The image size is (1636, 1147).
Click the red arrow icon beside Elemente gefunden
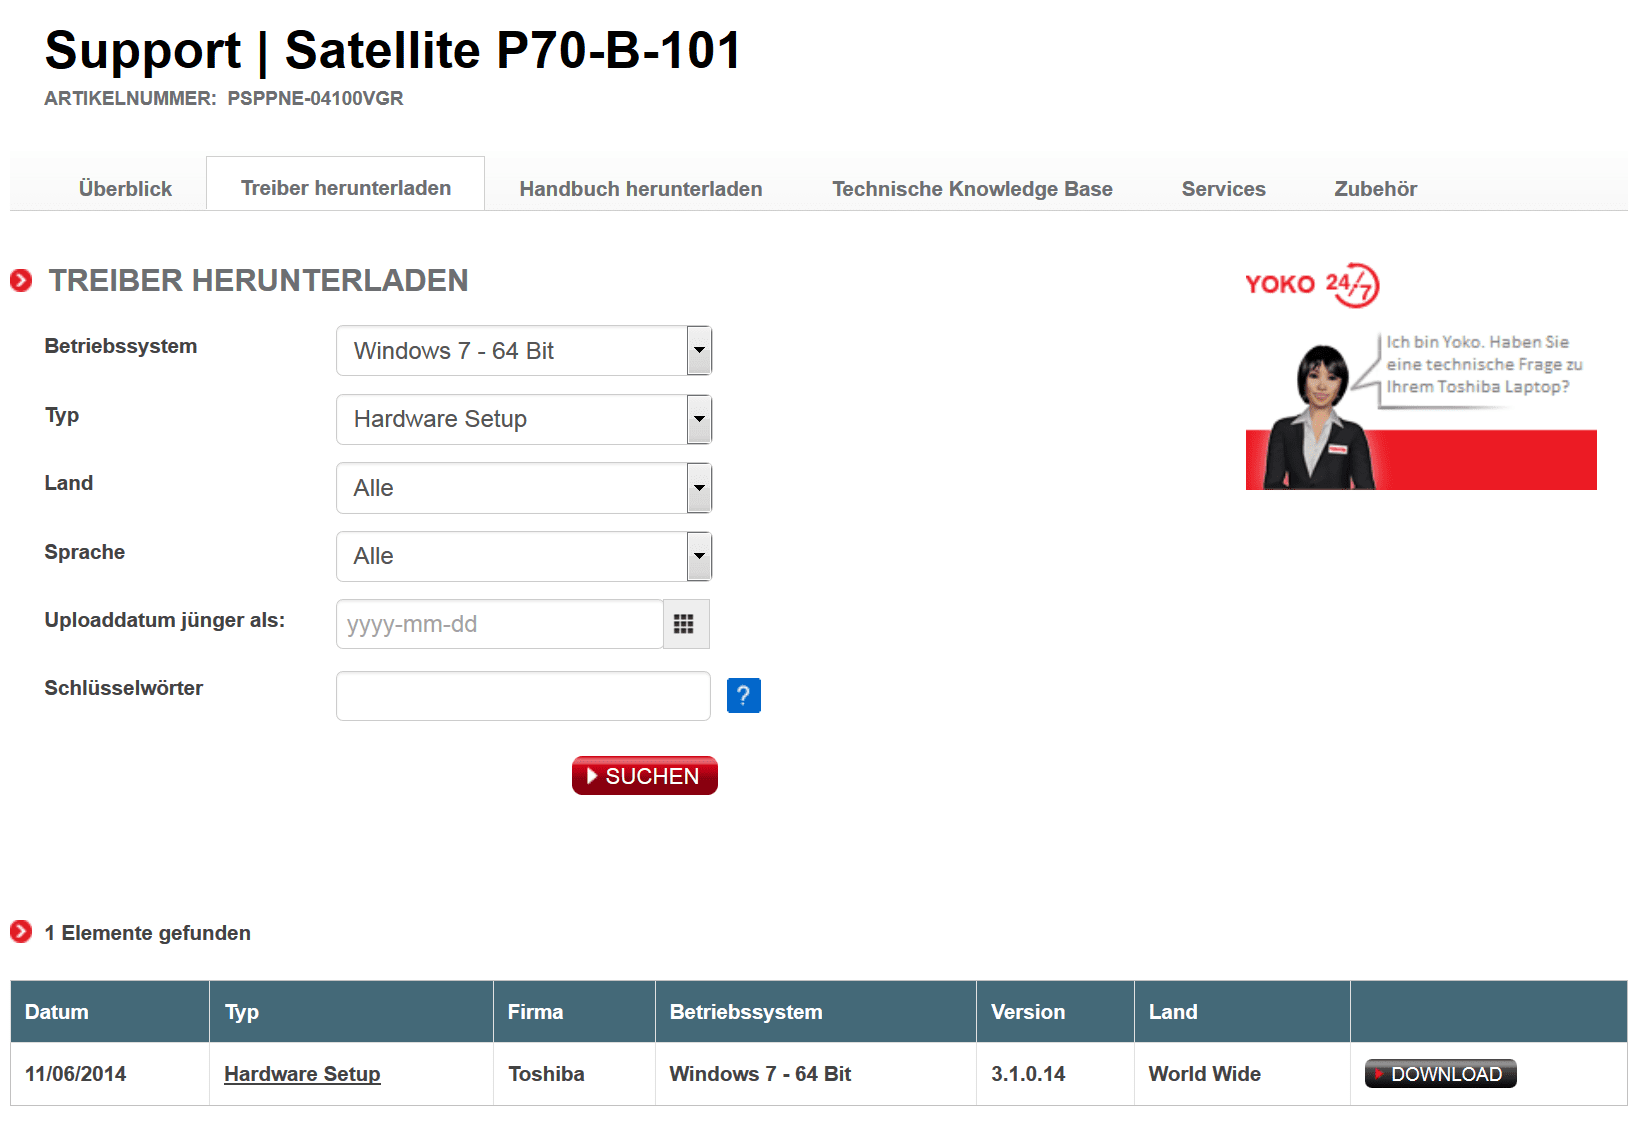coord(21,932)
